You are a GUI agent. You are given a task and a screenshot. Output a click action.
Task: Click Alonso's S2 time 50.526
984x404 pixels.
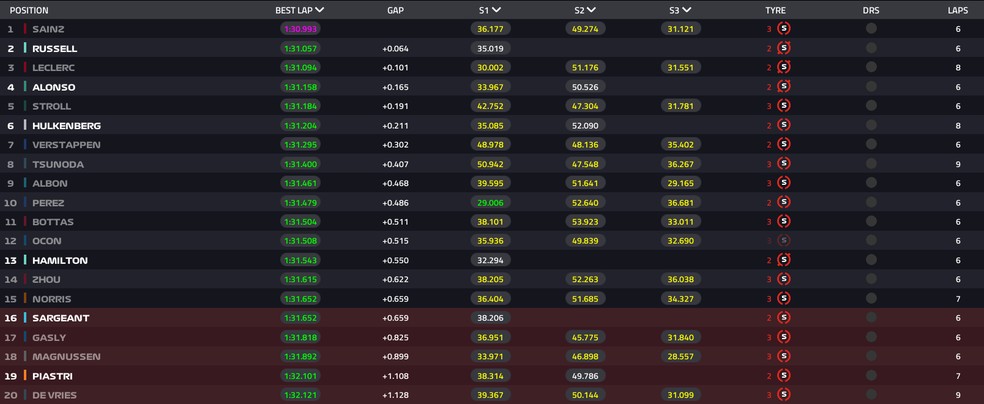(x=586, y=87)
